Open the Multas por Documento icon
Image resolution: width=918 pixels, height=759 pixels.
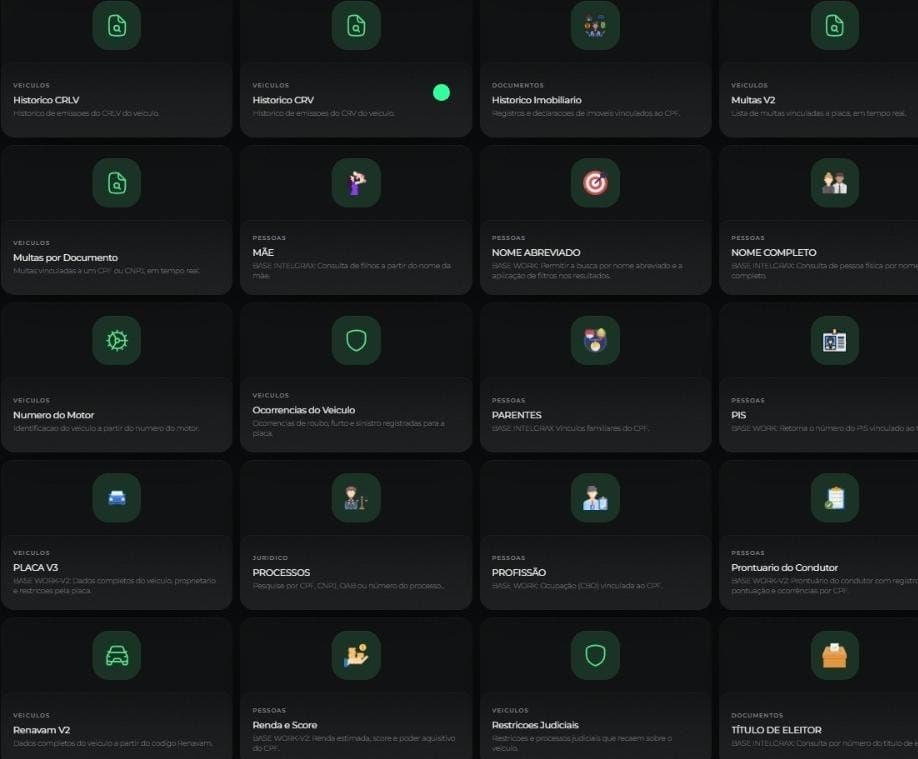(x=117, y=183)
